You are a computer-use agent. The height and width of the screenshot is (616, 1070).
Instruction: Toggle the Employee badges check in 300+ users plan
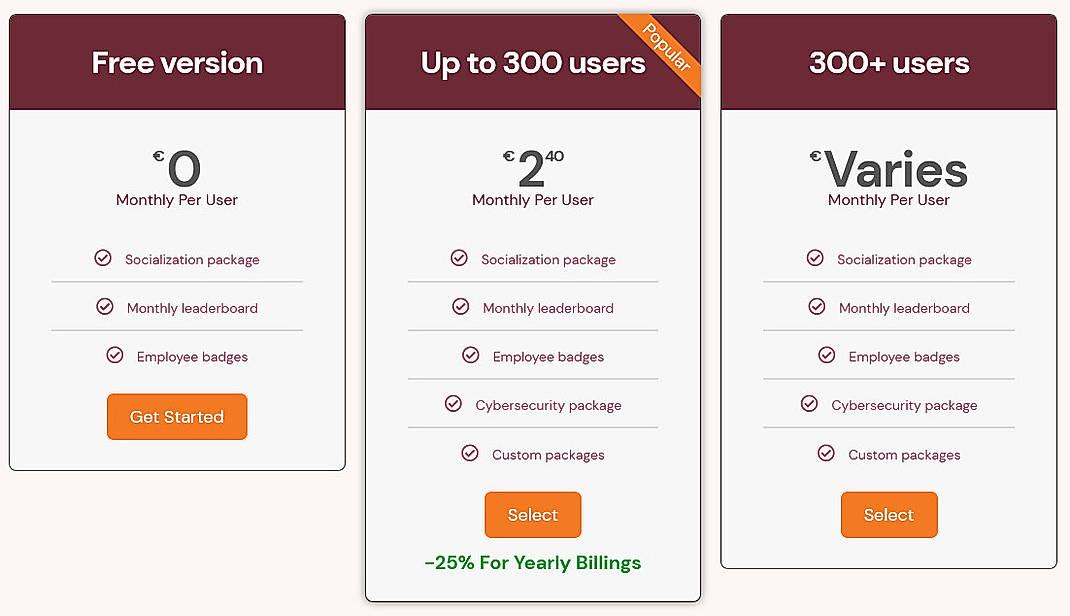(x=827, y=355)
